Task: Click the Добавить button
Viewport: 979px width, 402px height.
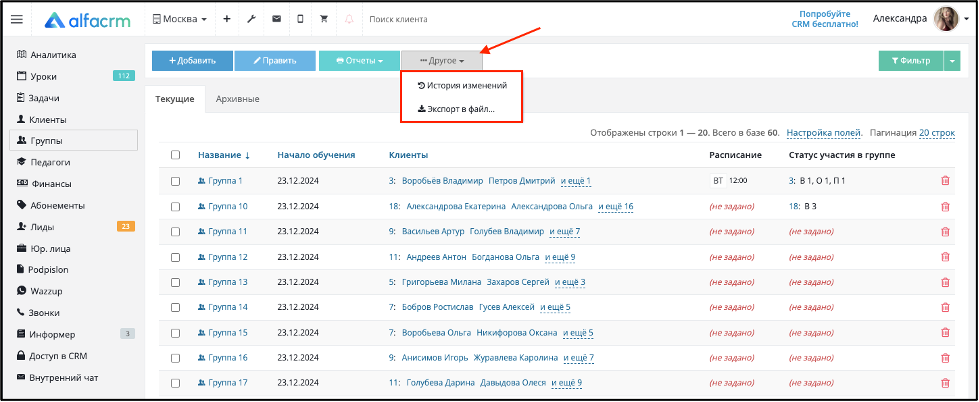Action: pos(192,61)
